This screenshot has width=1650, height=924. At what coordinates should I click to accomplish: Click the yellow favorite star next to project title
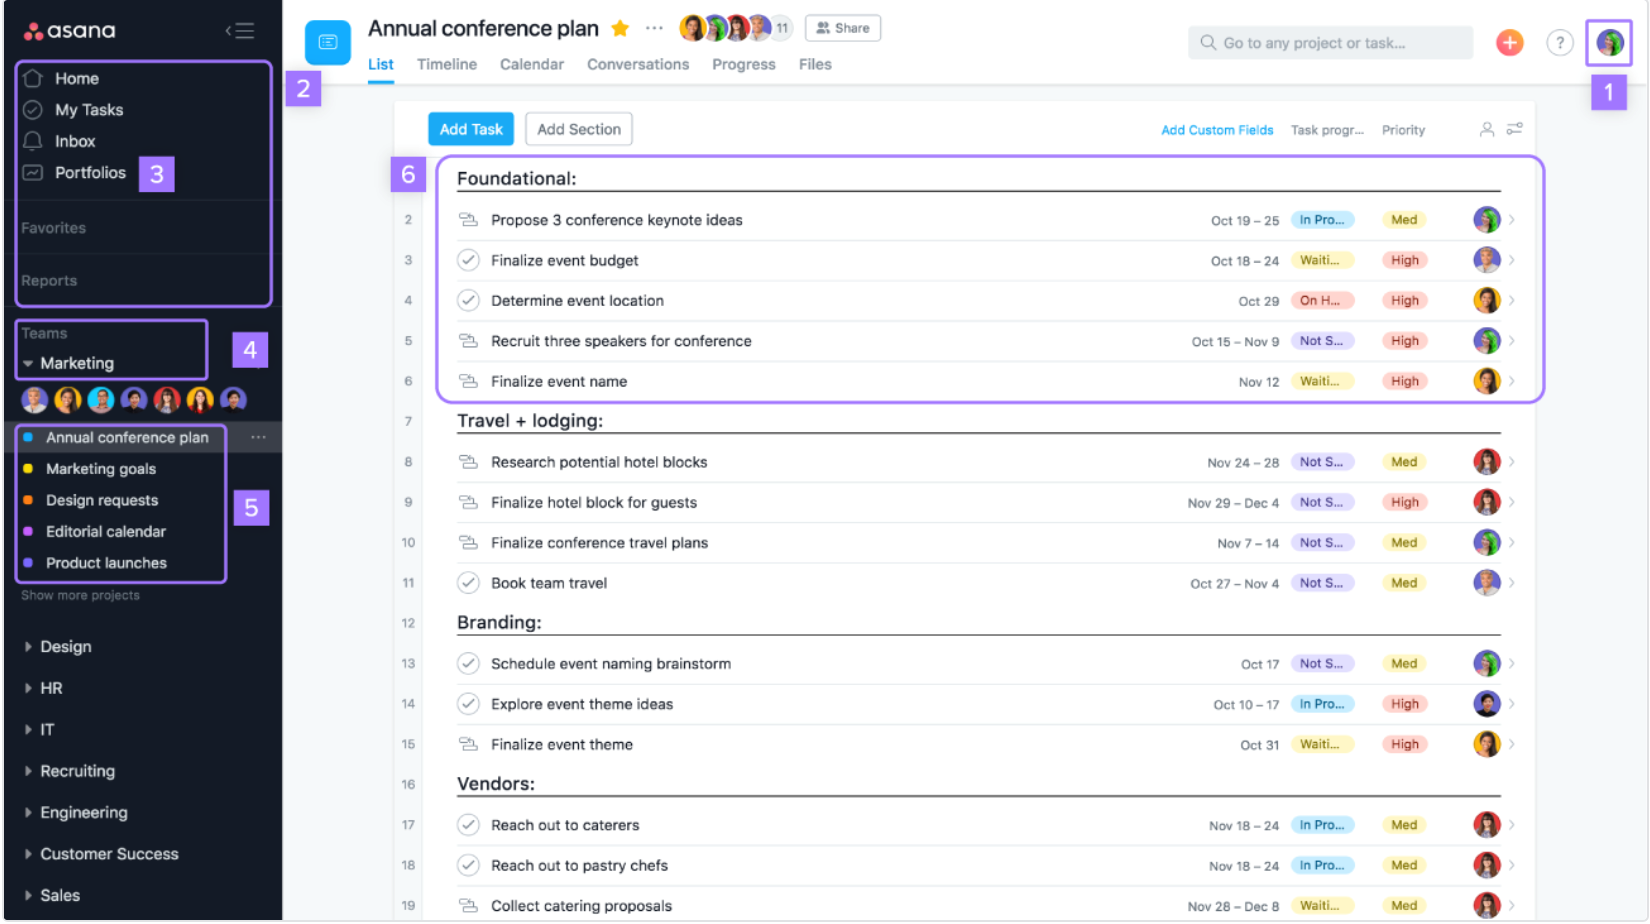(x=620, y=28)
